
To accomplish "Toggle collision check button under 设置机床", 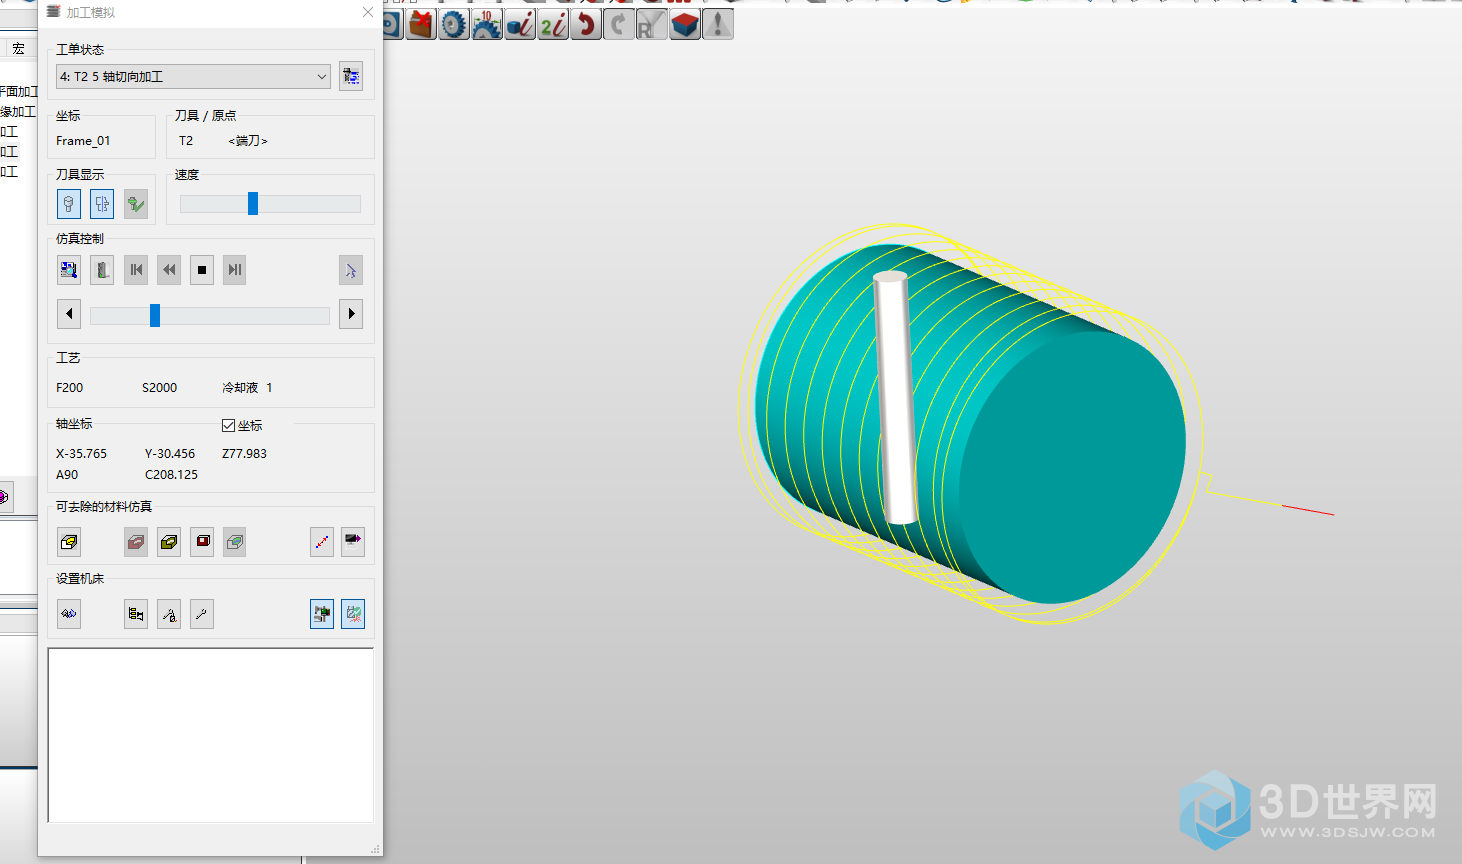I will [353, 614].
